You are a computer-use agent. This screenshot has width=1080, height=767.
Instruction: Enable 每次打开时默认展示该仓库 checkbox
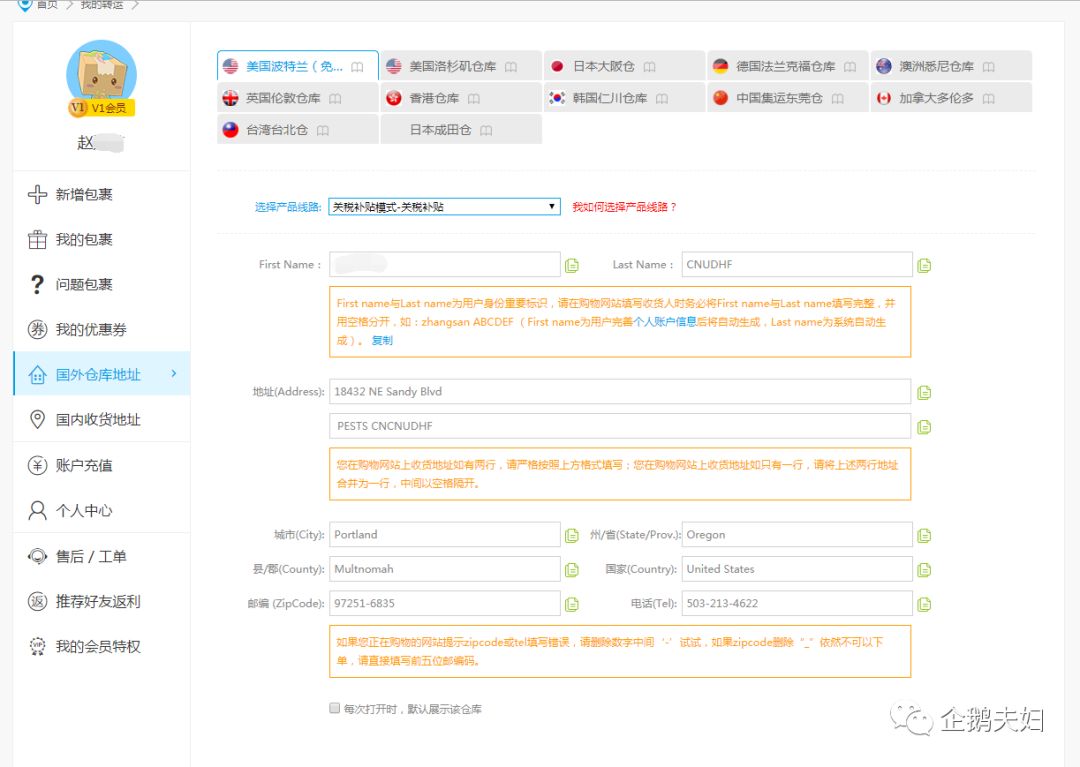click(335, 708)
